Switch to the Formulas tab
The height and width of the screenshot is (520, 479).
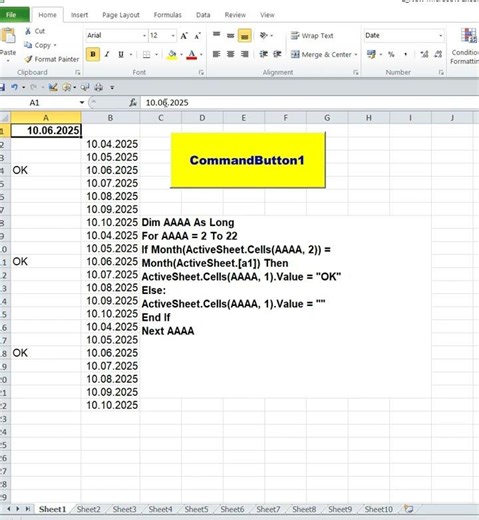click(168, 15)
